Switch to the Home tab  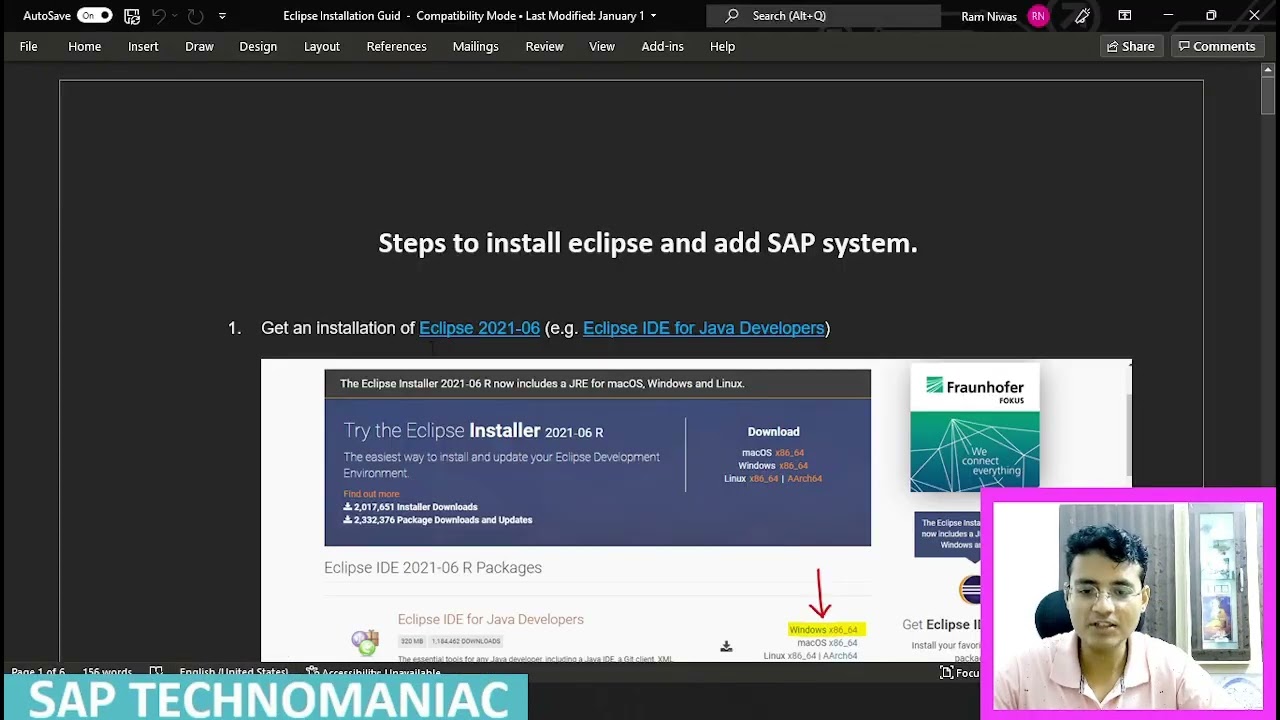(x=84, y=46)
